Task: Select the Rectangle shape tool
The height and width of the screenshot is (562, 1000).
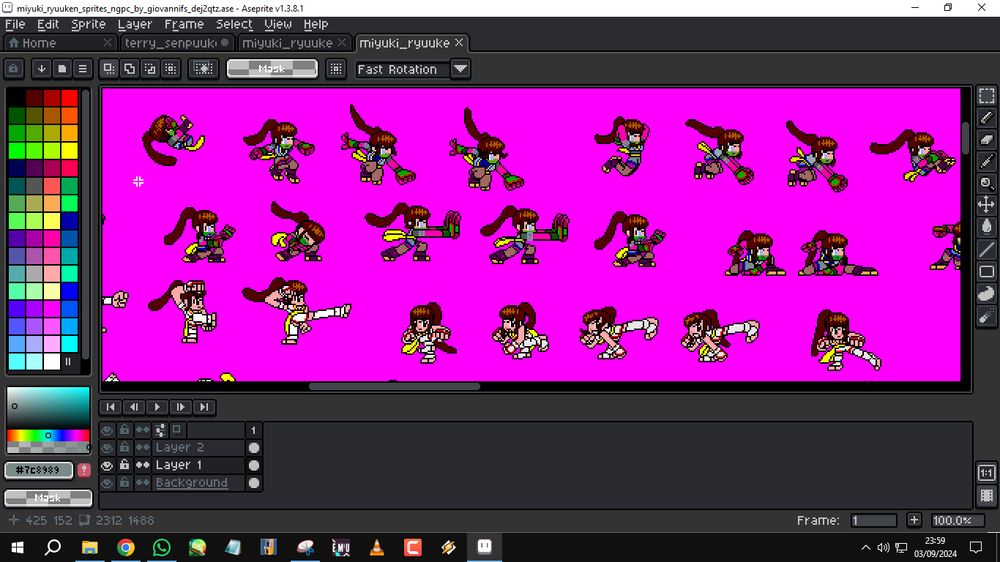Action: tap(986, 272)
